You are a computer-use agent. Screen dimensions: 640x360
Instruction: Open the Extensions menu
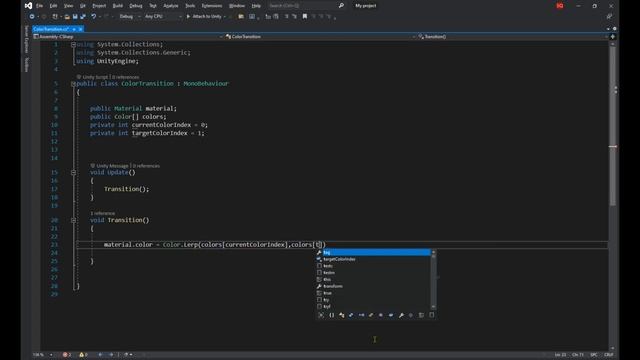pos(211,6)
